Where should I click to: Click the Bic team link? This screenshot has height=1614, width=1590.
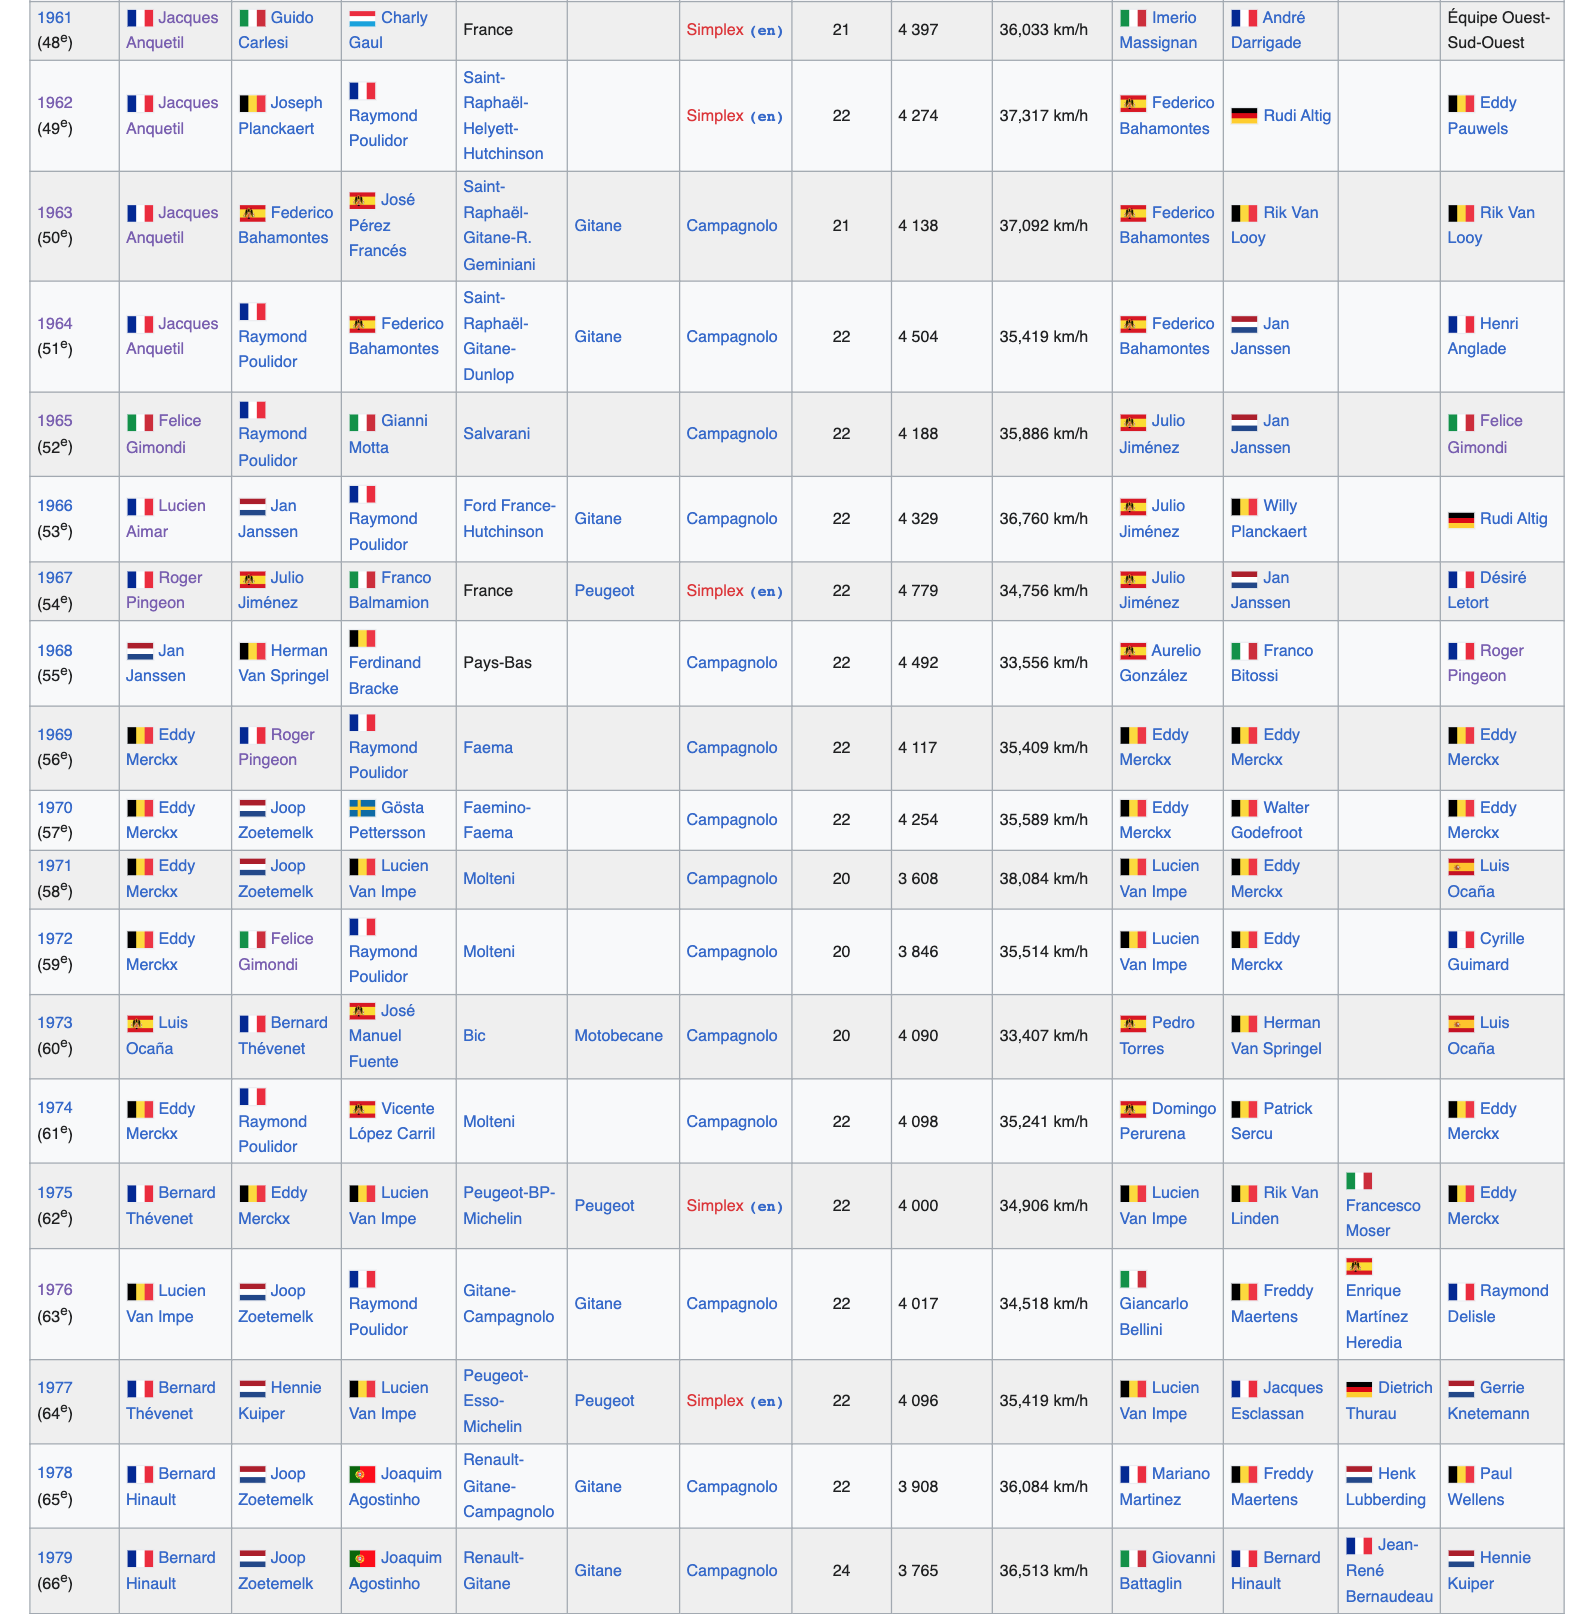pyautogui.click(x=474, y=1036)
